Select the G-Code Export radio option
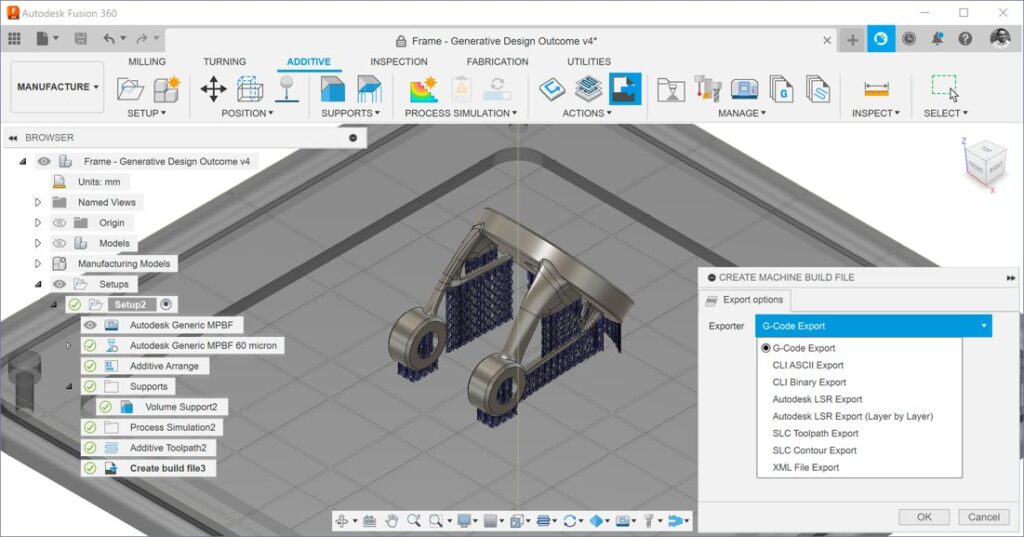 coord(766,348)
